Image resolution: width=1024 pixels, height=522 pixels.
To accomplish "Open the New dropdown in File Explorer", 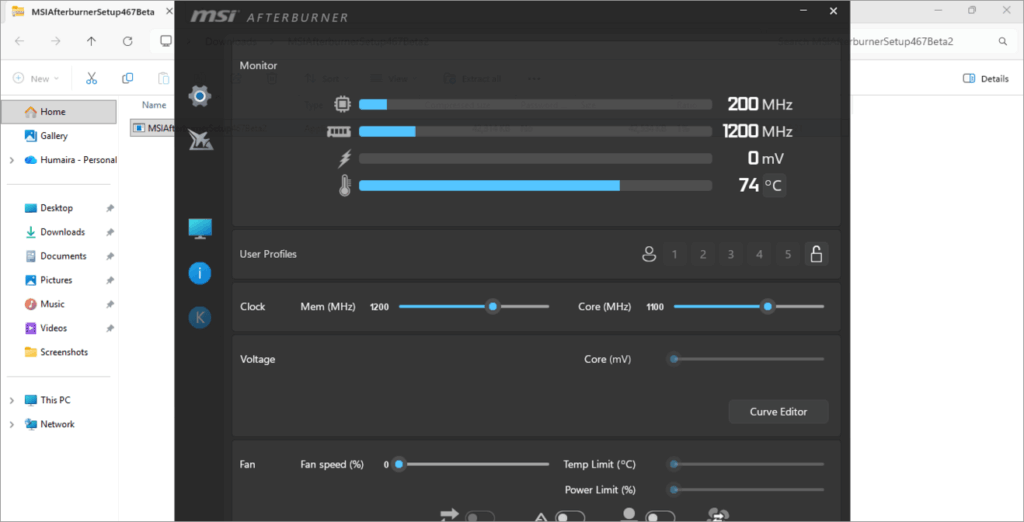I will click(x=36, y=78).
